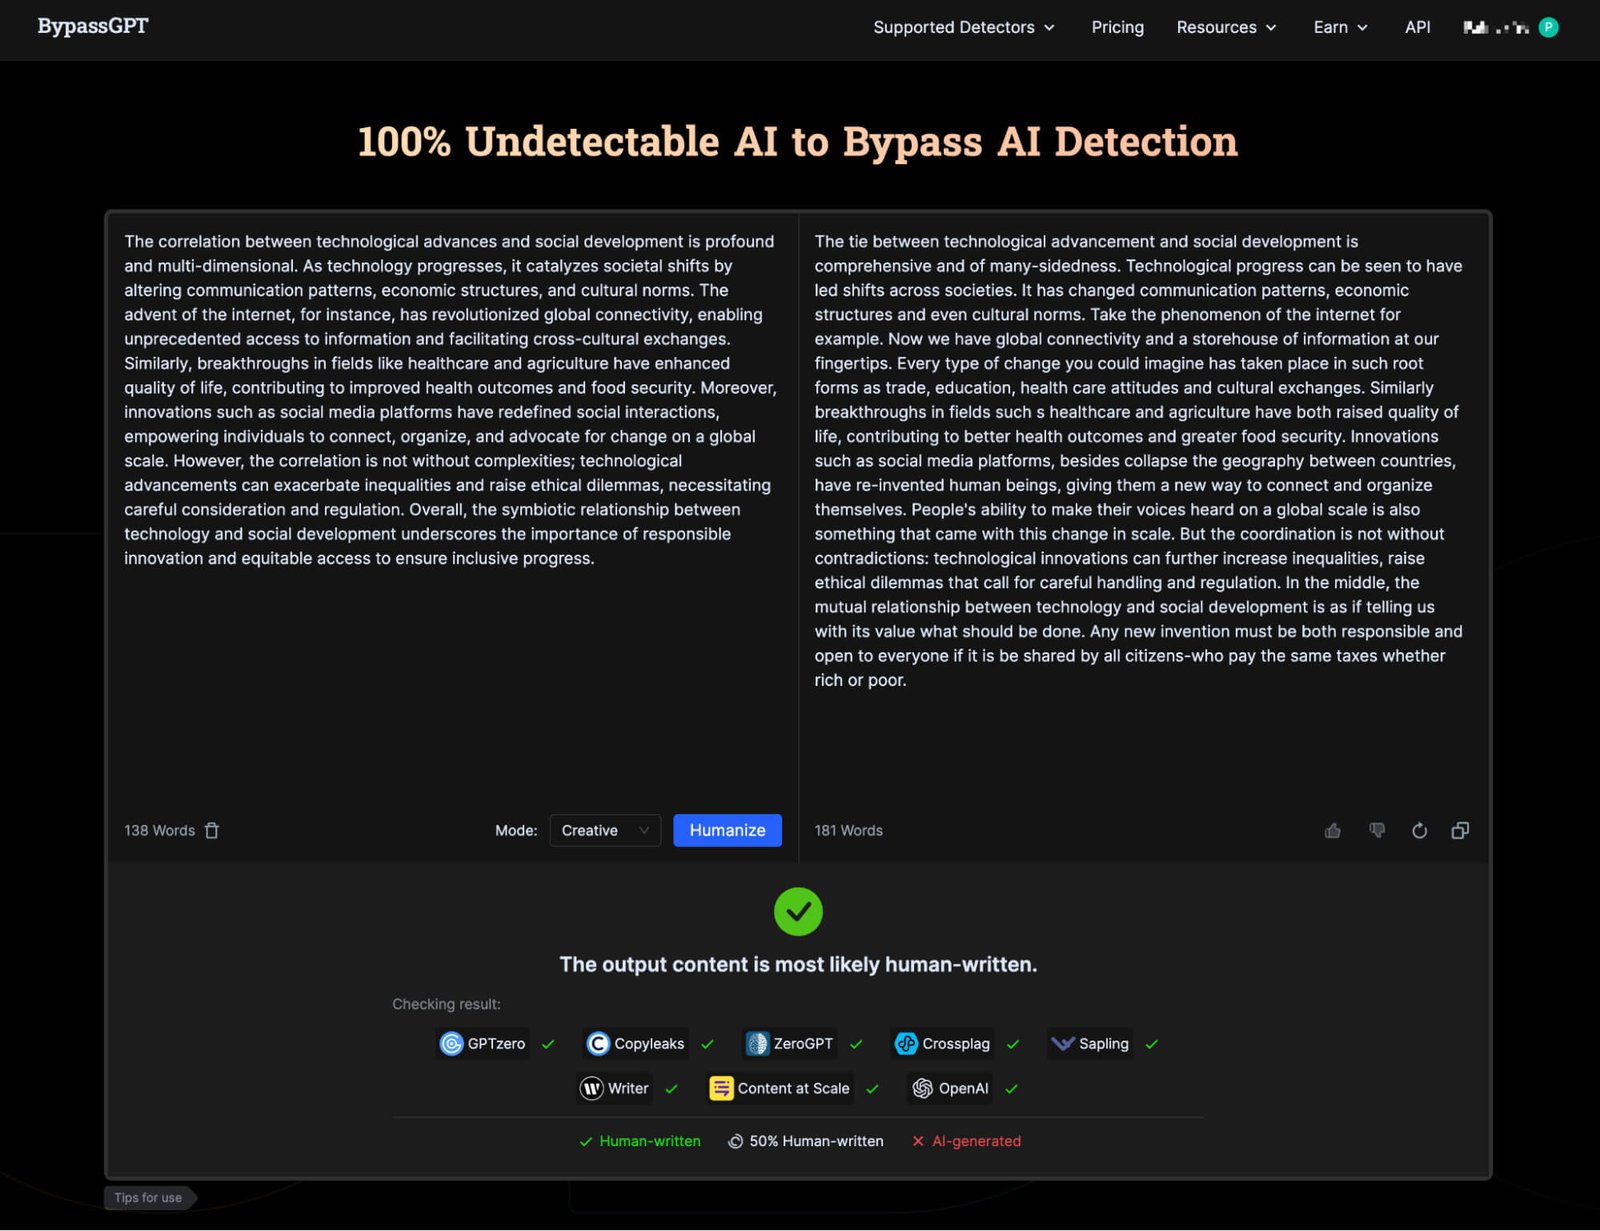Viewport: 1600px width, 1231px height.
Task: Go to the API page
Action: [x=1417, y=27]
